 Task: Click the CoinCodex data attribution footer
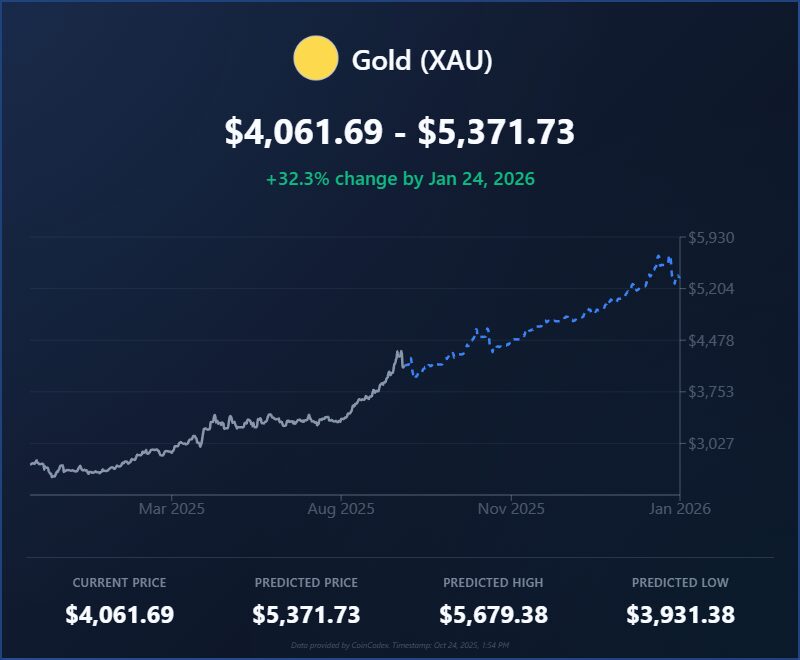[x=400, y=647]
